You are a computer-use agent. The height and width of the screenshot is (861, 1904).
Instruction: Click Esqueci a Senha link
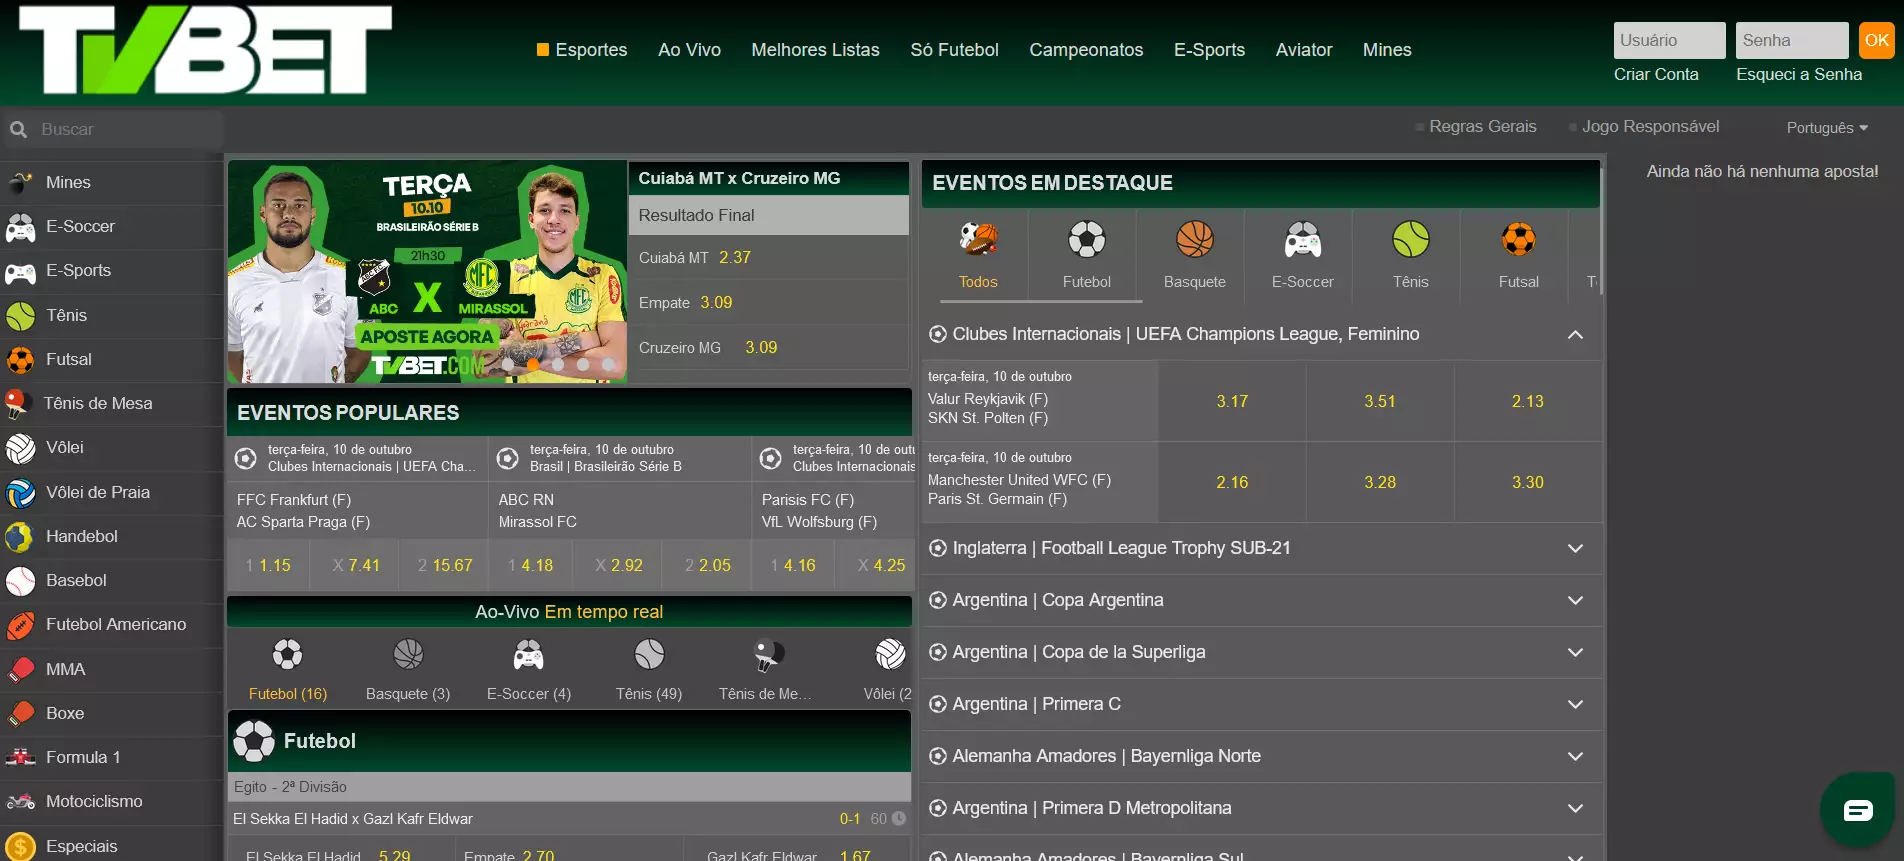pos(1799,75)
